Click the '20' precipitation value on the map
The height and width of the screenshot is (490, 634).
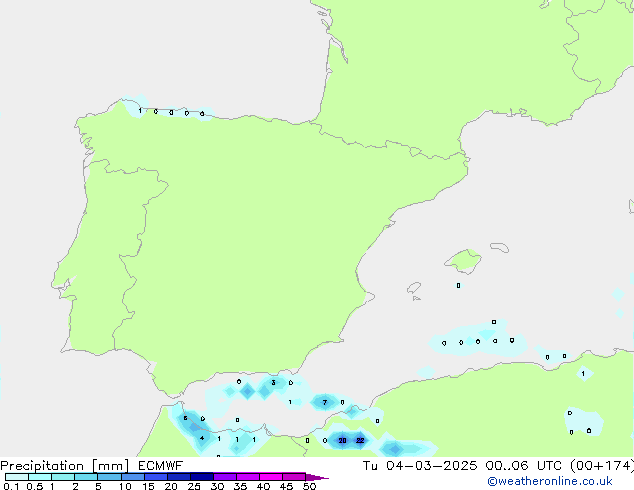point(342,440)
